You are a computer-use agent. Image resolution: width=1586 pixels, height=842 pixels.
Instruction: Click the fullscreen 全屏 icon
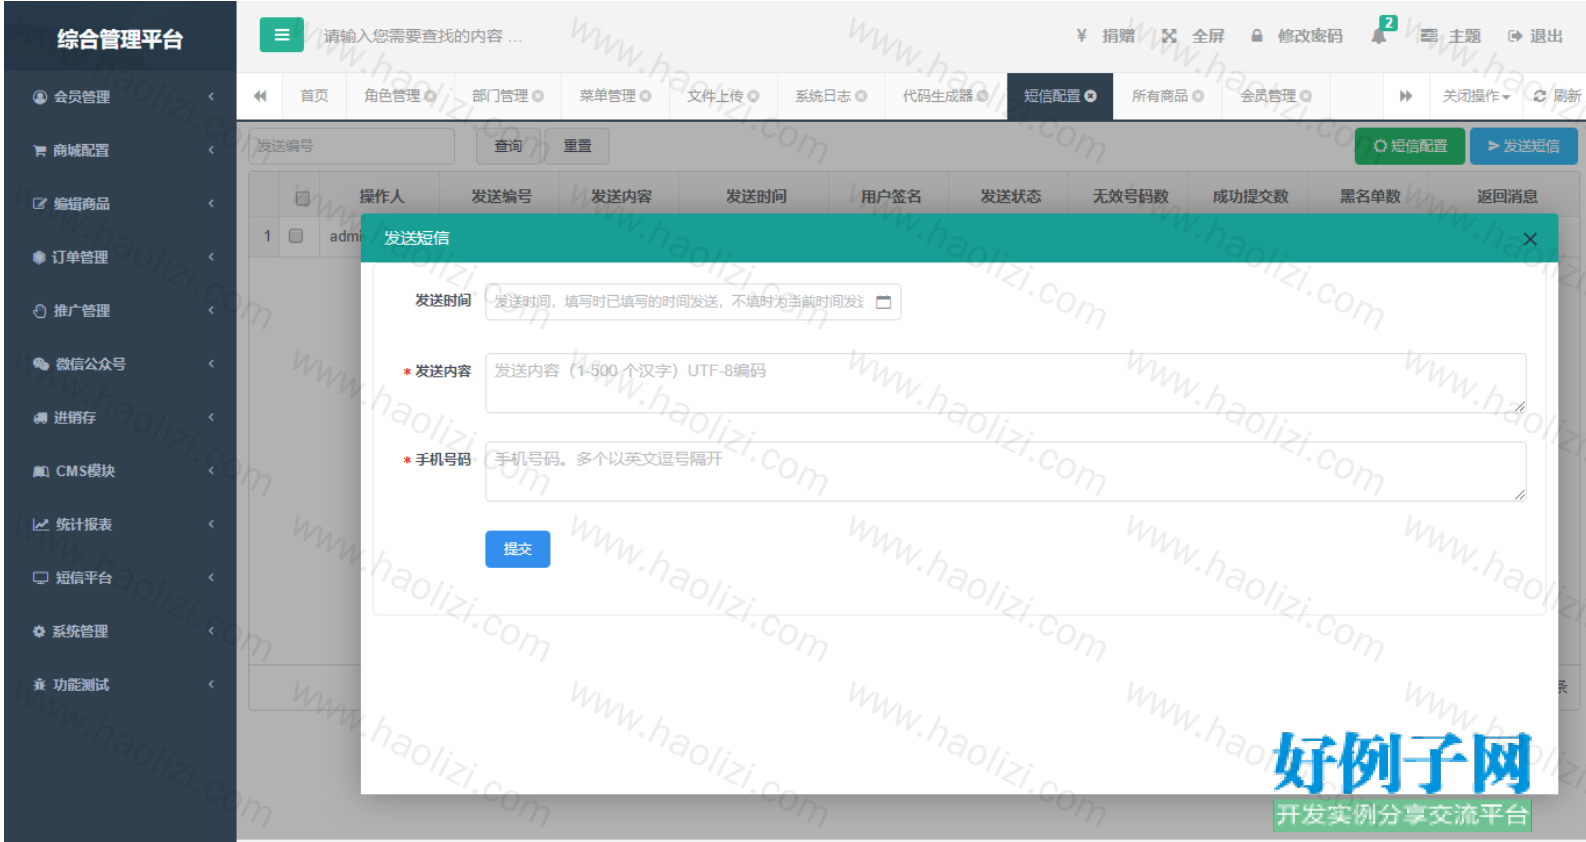pos(1169,36)
